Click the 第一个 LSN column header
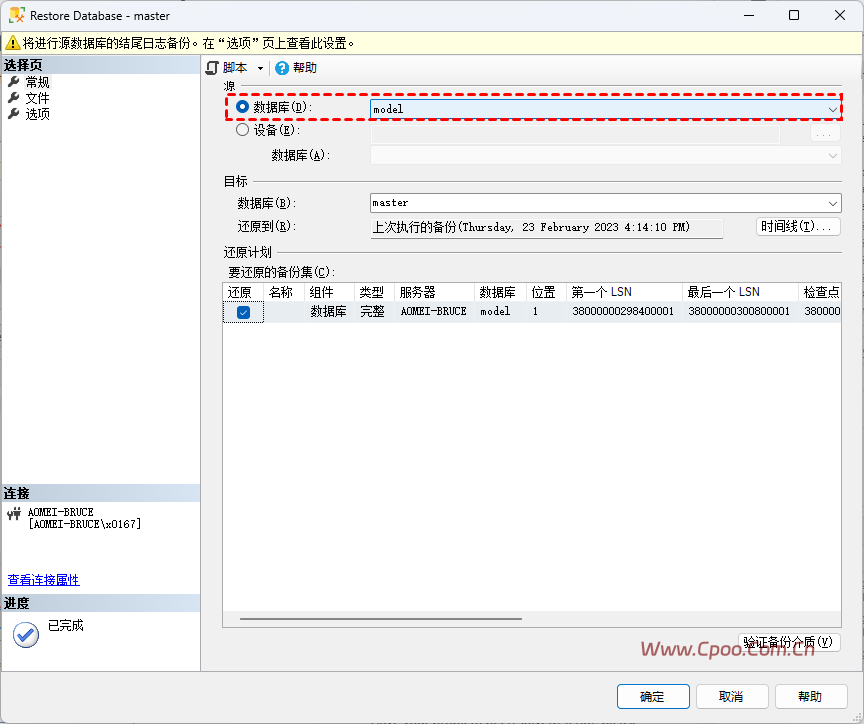Viewport: 864px width, 724px height. coord(624,292)
